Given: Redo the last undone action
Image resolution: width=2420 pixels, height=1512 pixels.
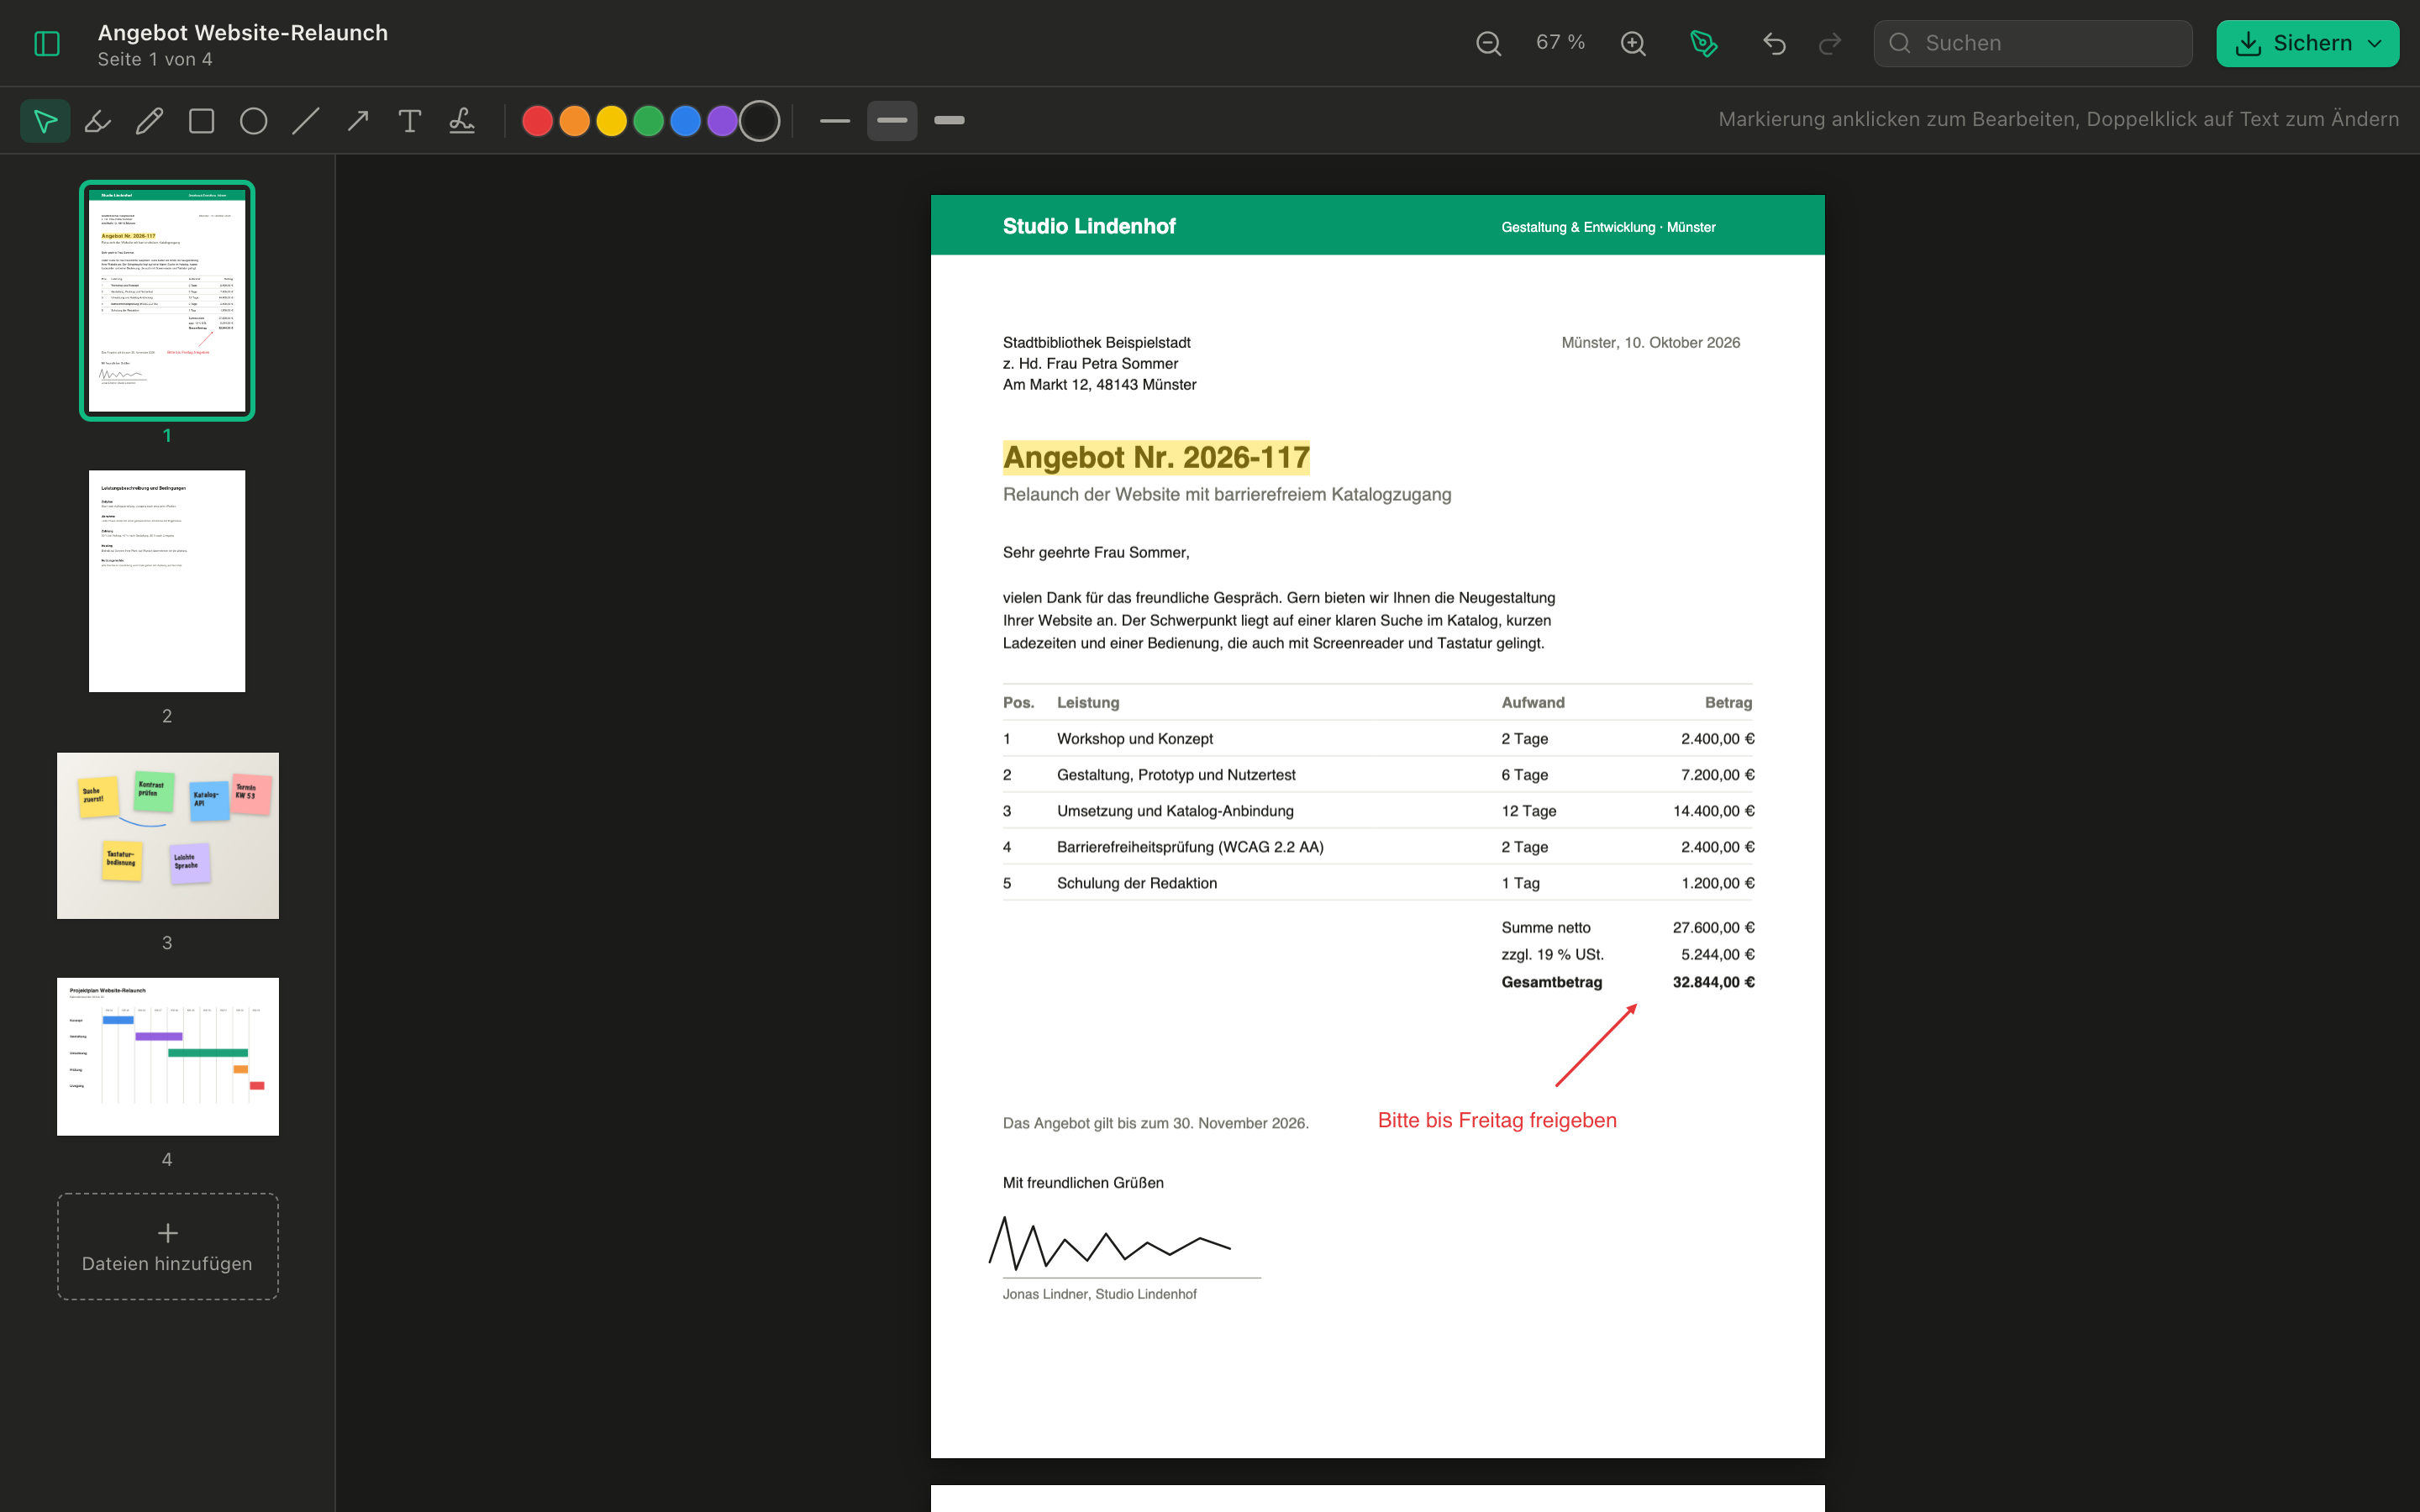Looking at the screenshot, I should pos(1830,43).
